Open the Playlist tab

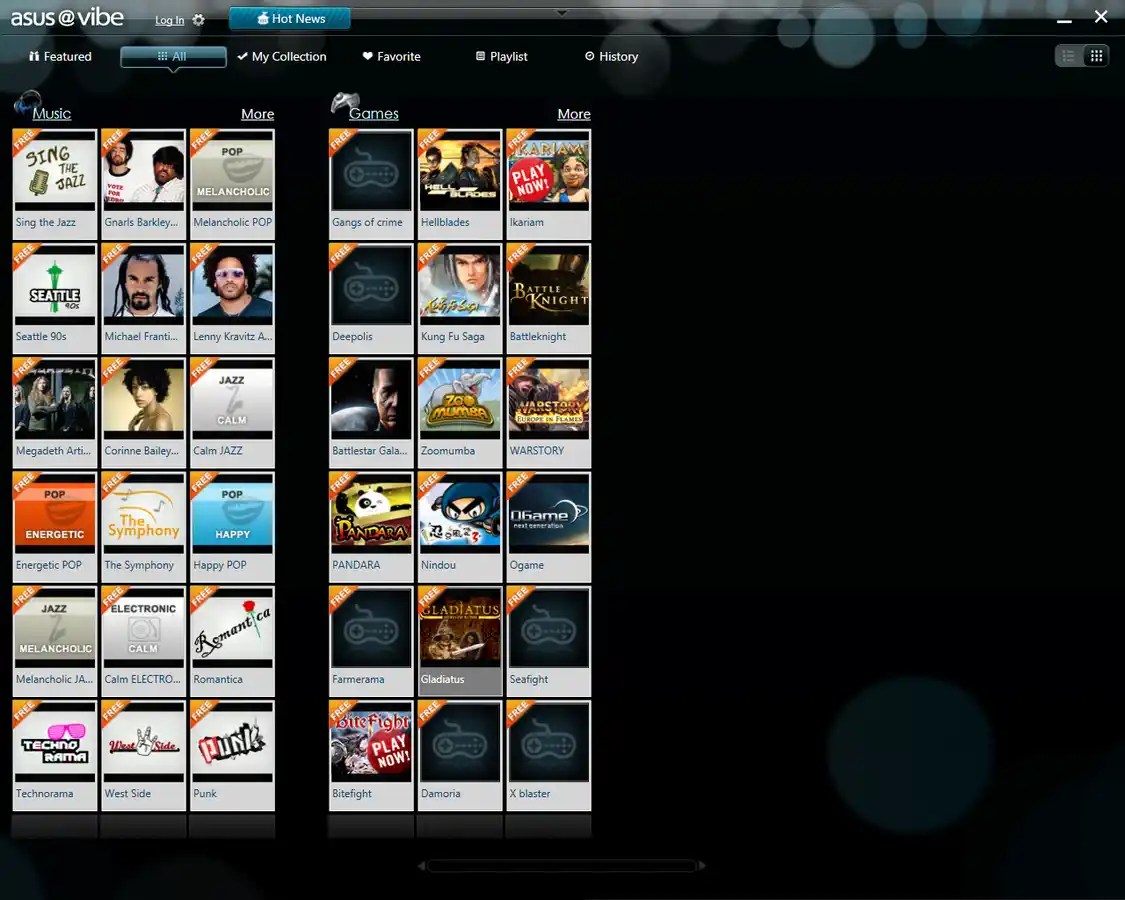[x=502, y=57]
